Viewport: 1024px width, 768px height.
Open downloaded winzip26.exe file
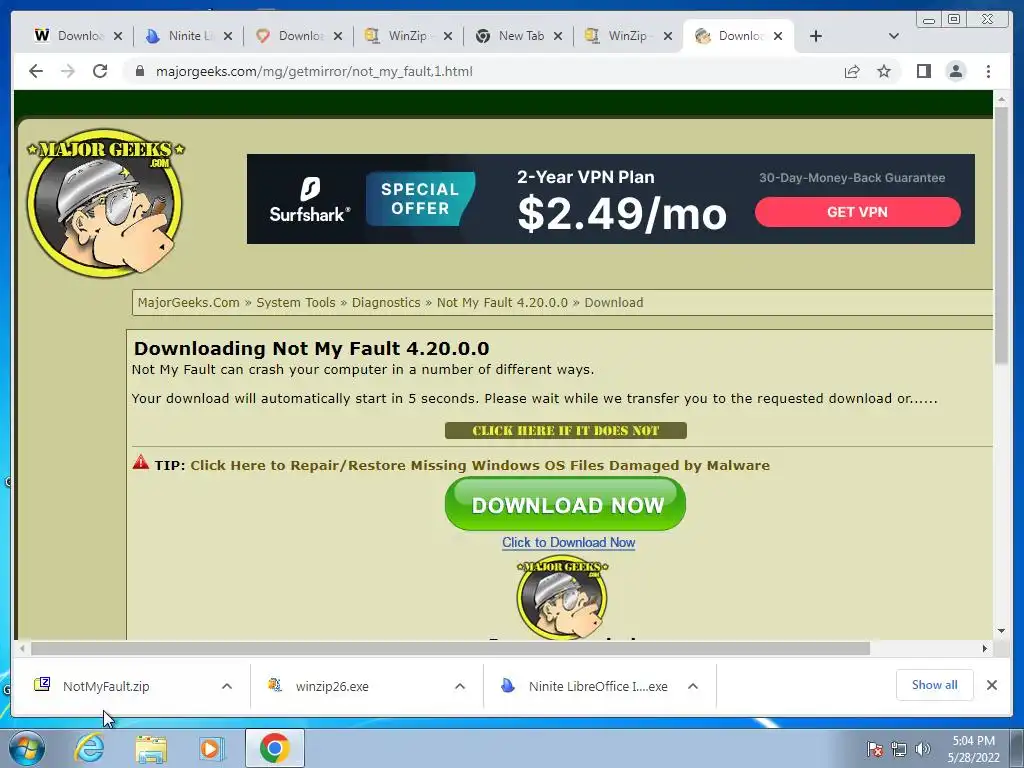pos(332,686)
